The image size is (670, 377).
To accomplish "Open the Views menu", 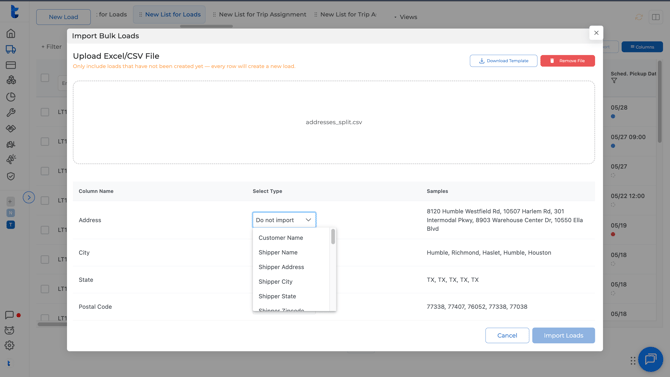I will pyautogui.click(x=406, y=17).
